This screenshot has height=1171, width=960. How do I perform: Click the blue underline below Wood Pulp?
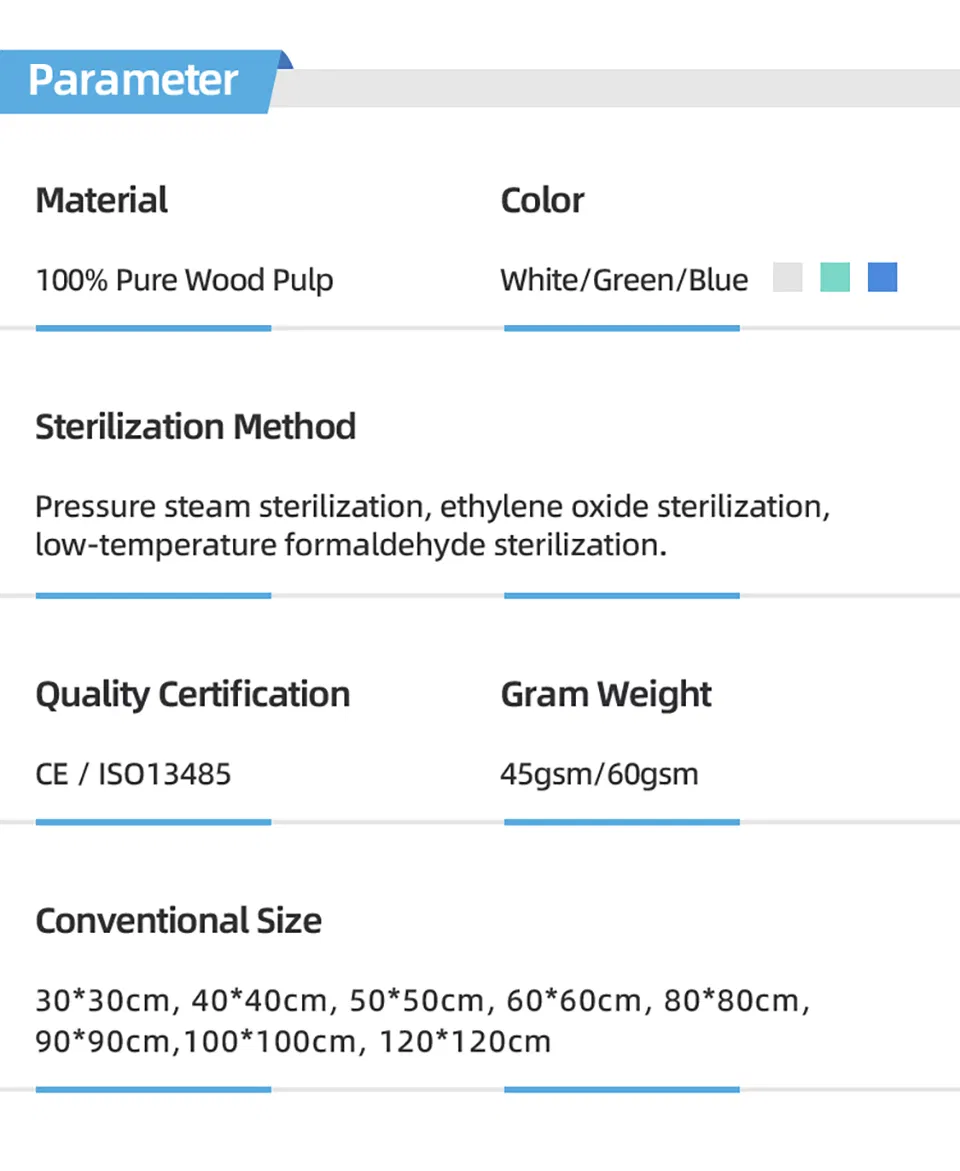click(x=153, y=328)
